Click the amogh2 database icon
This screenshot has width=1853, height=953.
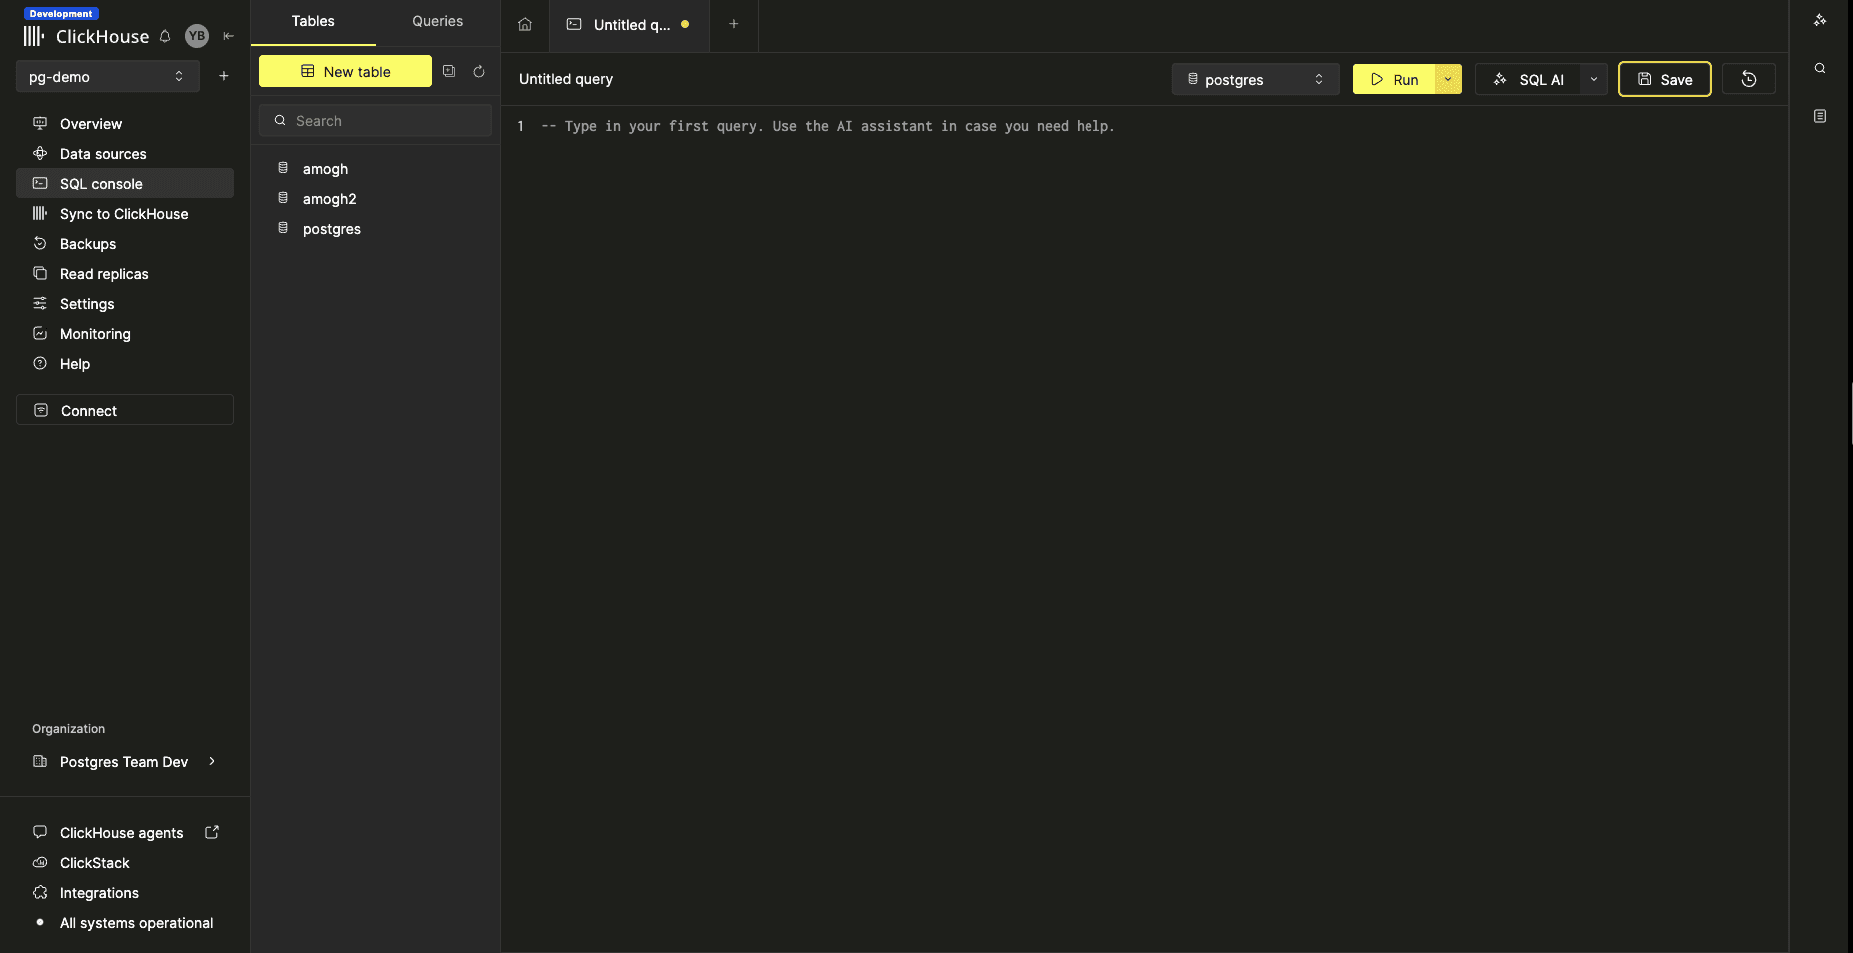click(x=283, y=198)
